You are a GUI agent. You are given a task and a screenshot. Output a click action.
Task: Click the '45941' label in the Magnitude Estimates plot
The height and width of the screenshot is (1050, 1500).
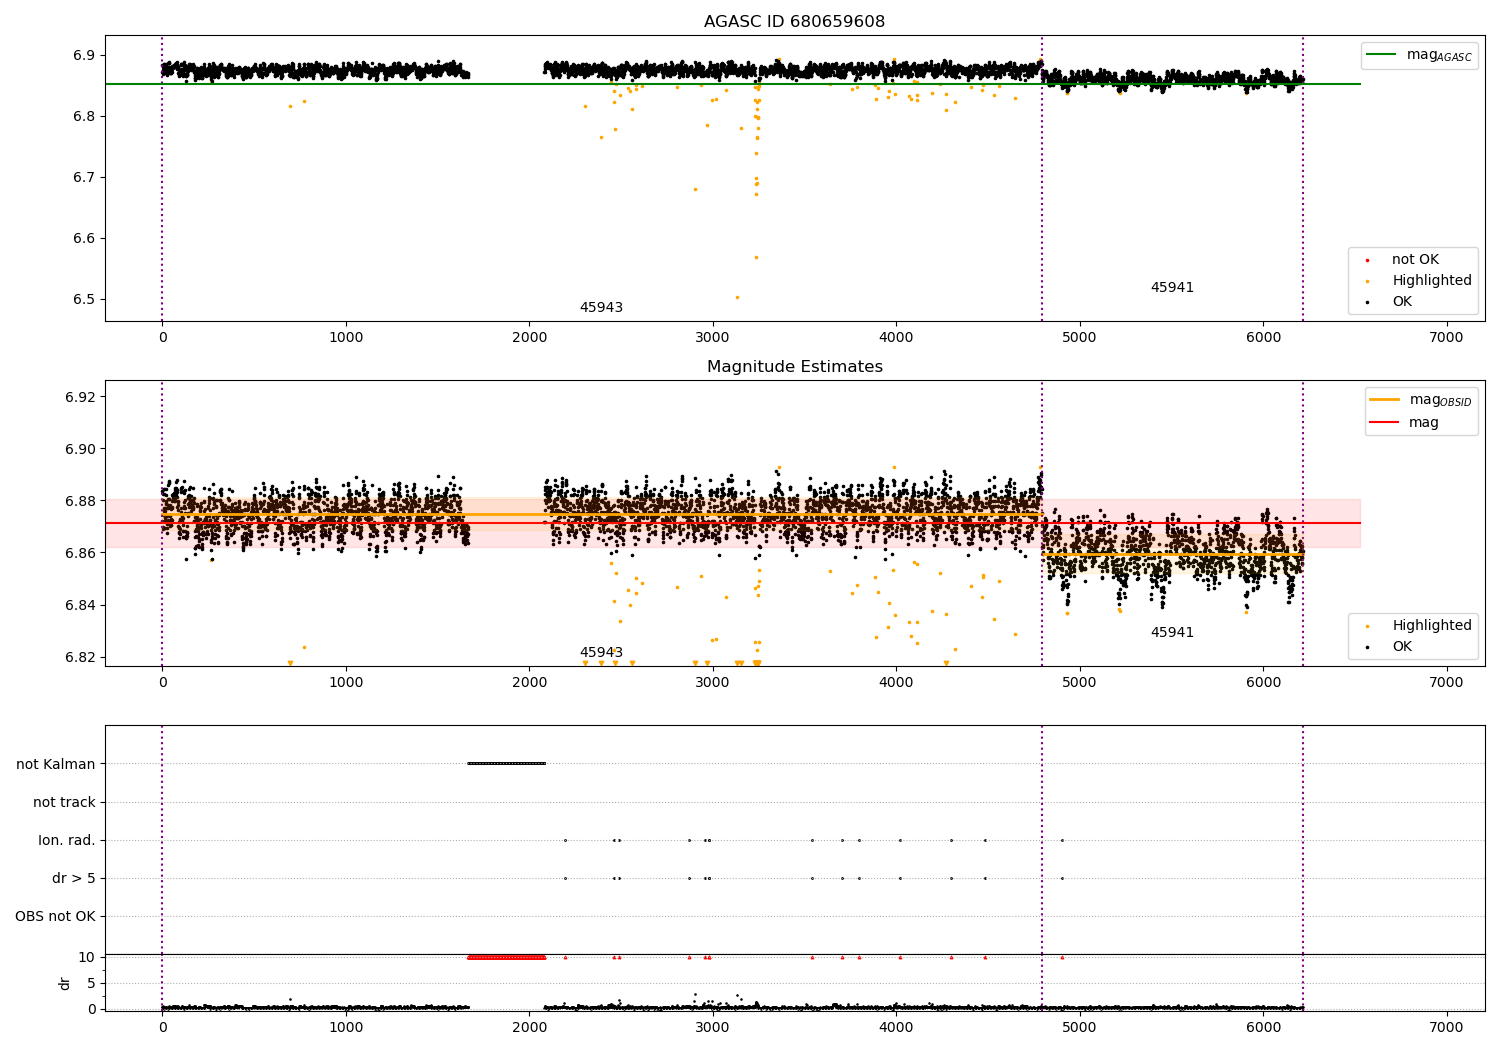pyautogui.click(x=1172, y=633)
